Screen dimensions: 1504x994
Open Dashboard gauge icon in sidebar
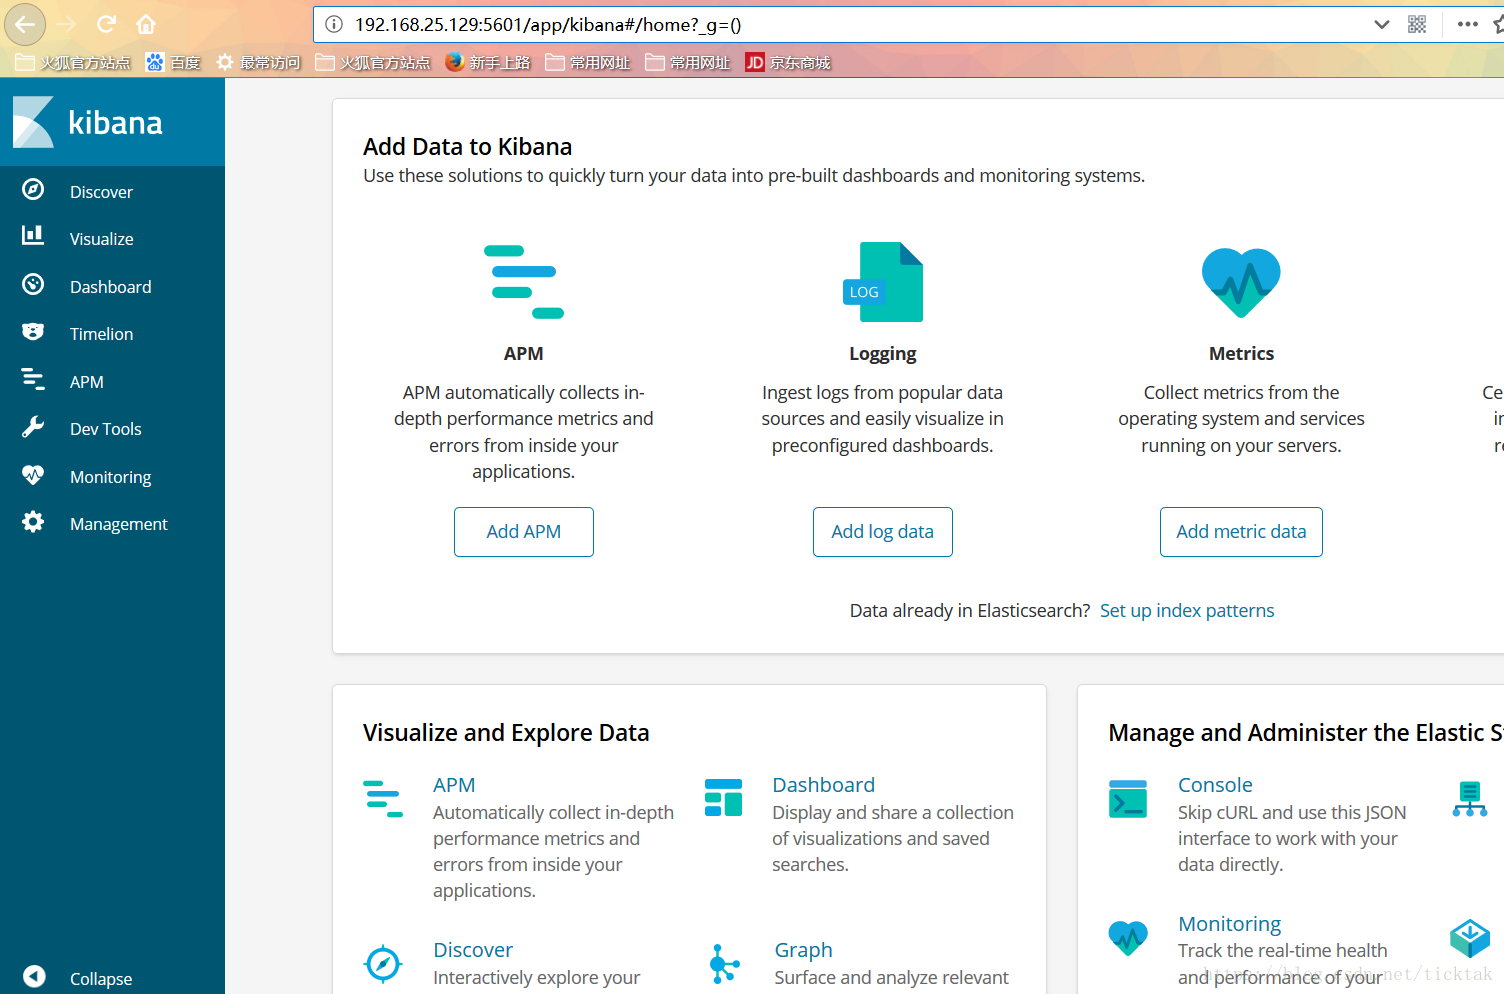33,284
